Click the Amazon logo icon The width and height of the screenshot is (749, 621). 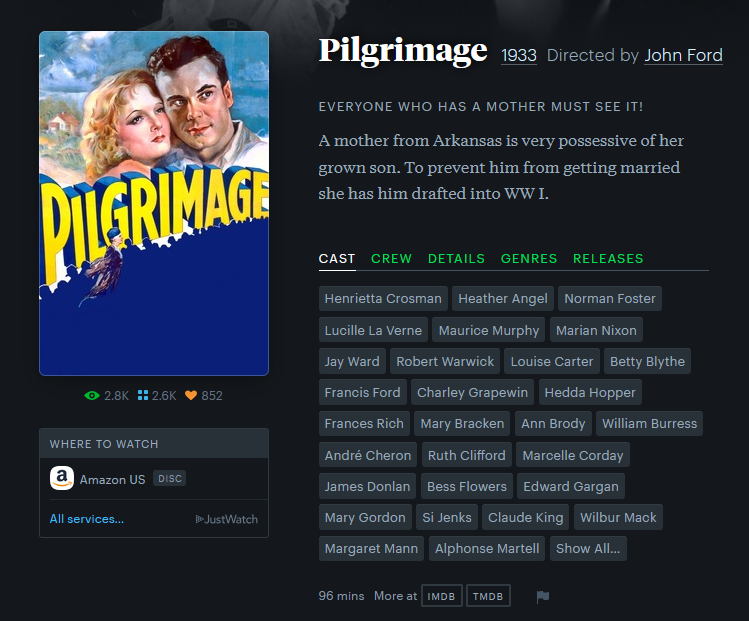click(62, 478)
